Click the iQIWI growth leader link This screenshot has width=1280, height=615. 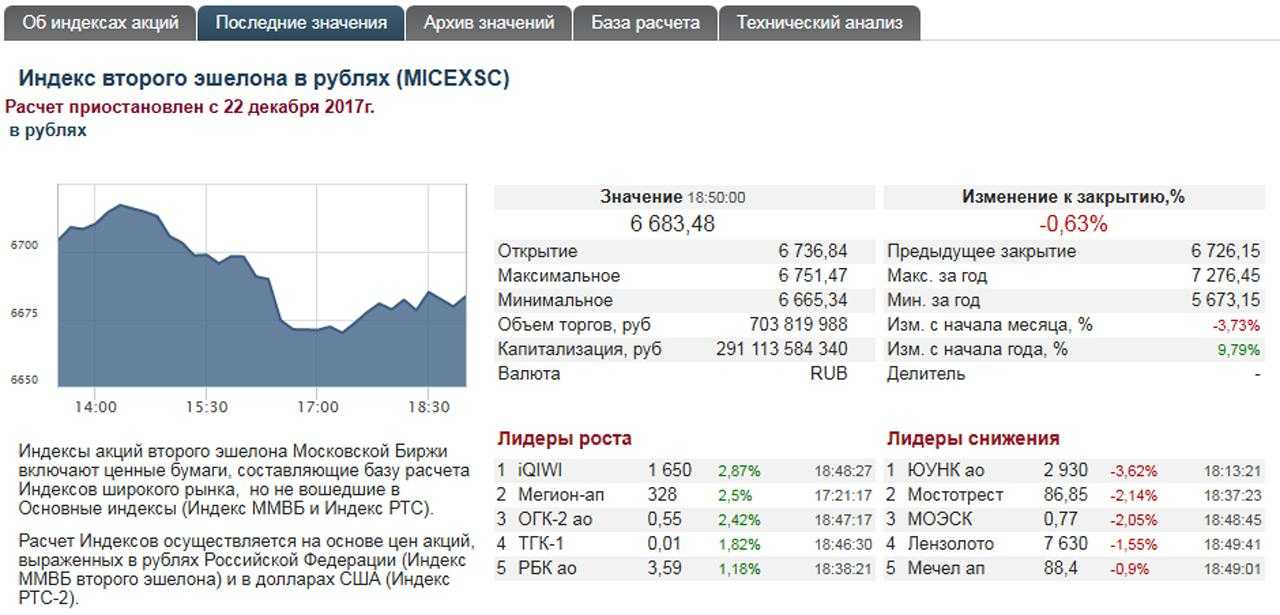[542, 470]
